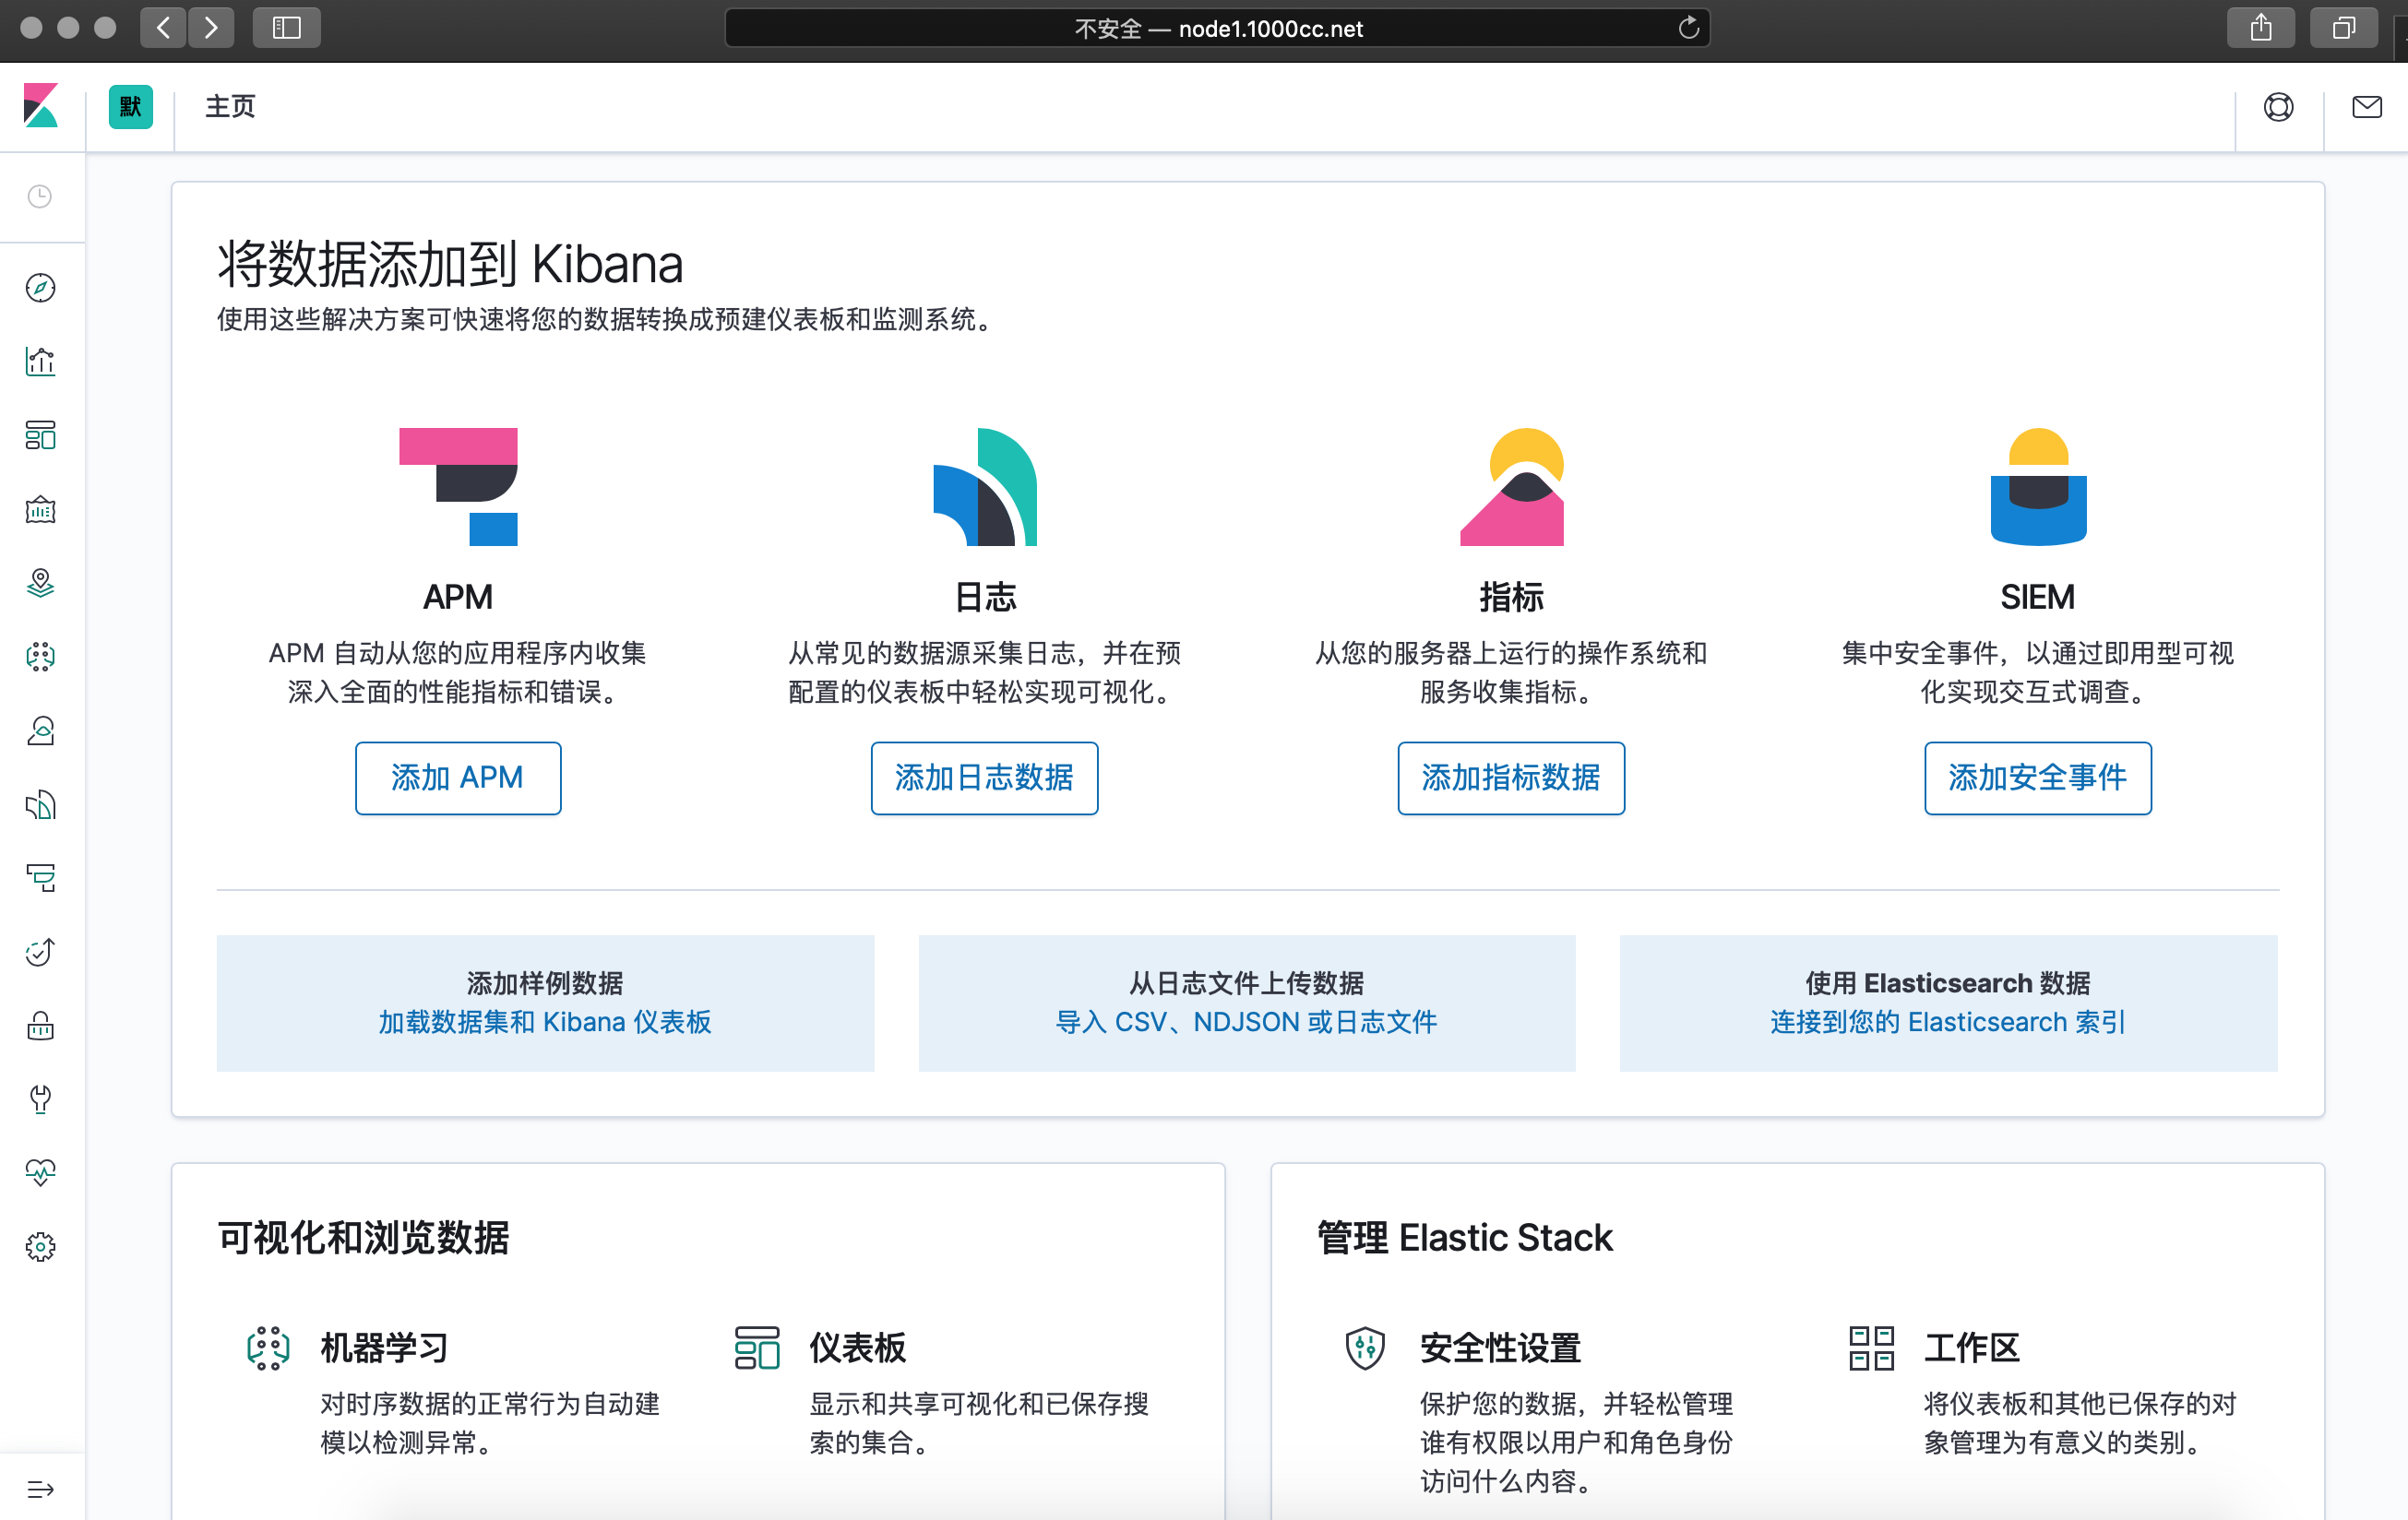Viewport: 2408px width, 1520px height.
Task: Open Stack Monitoring heartbeat icon
Action: click(40, 1172)
